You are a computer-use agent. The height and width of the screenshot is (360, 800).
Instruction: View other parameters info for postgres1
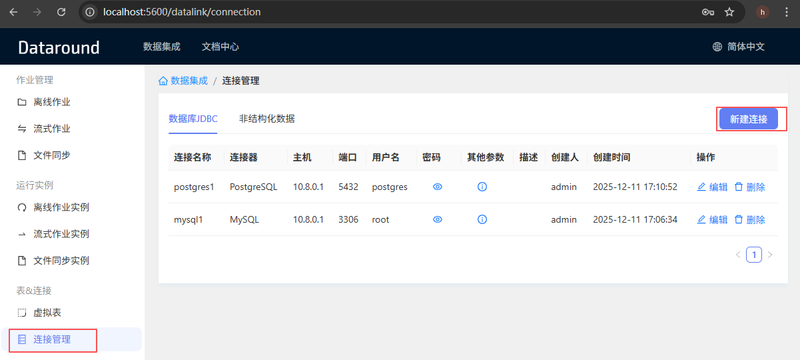click(482, 187)
